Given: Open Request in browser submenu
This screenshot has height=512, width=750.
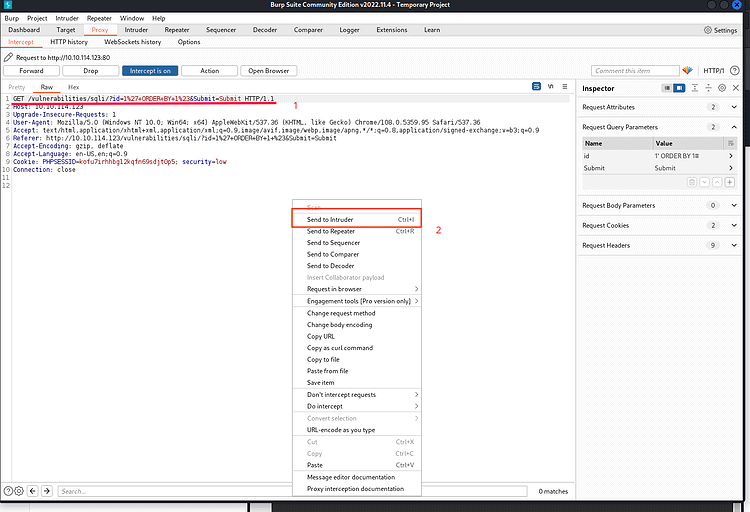Looking at the screenshot, I should tap(357, 289).
